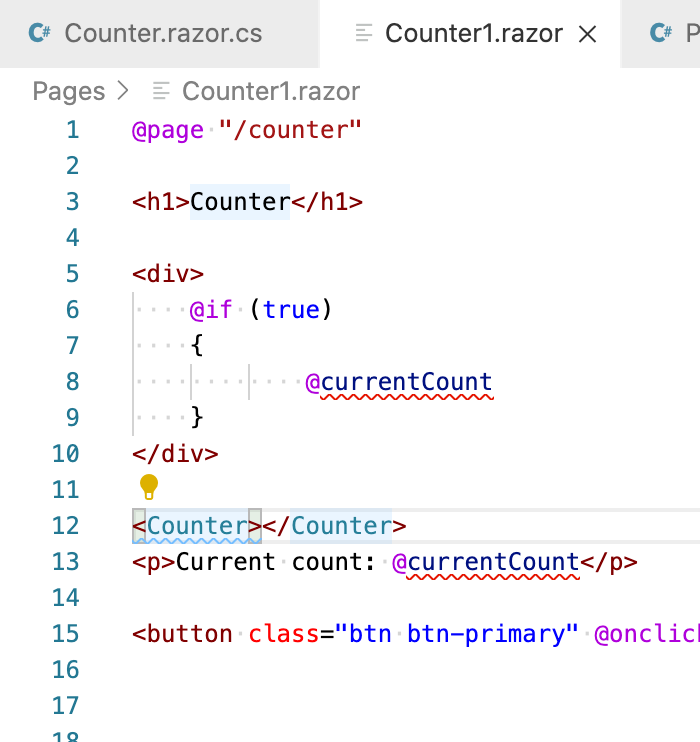The image size is (700, 742).
Task: Click the closing </h1> tag on line 3
Action: (327, 202)
